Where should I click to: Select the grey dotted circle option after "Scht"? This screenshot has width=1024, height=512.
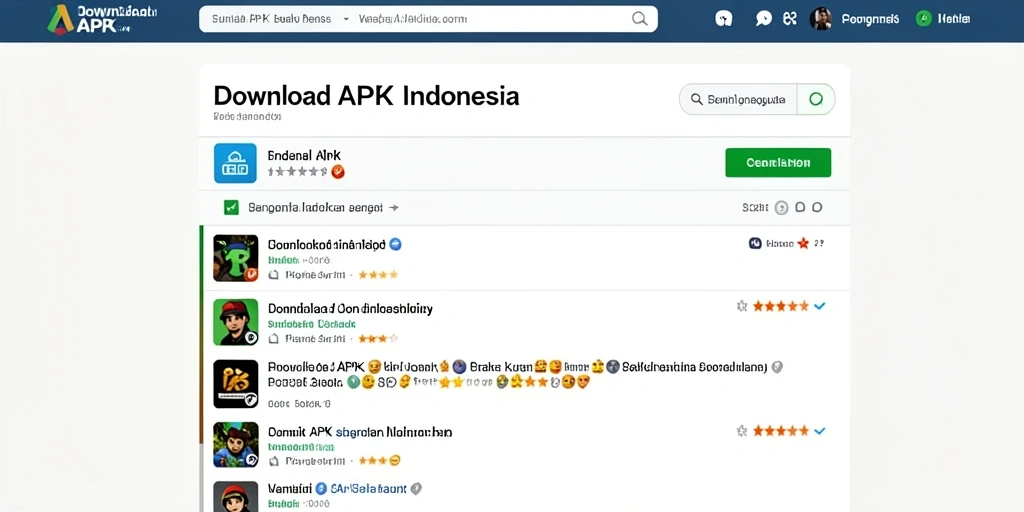click(x=781, y=208)
